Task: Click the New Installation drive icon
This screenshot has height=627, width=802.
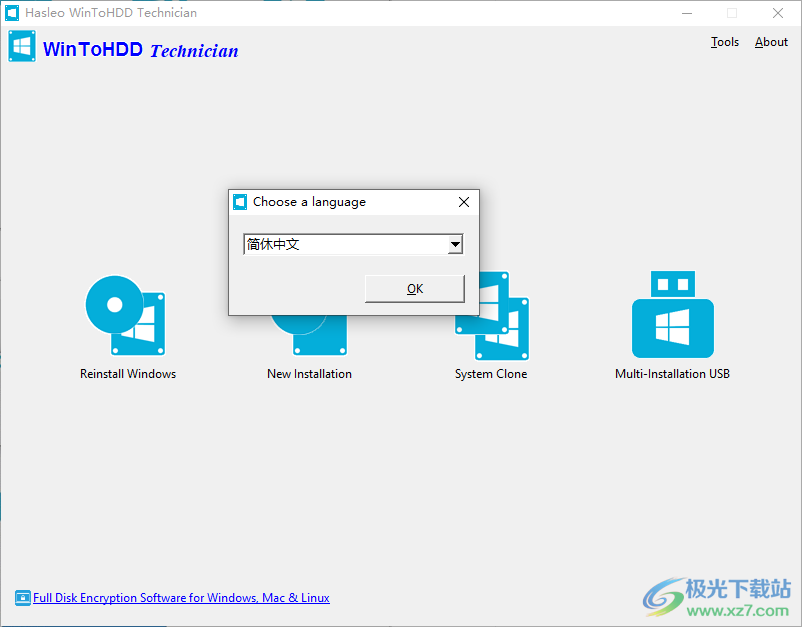Action: tap(310, 335)
